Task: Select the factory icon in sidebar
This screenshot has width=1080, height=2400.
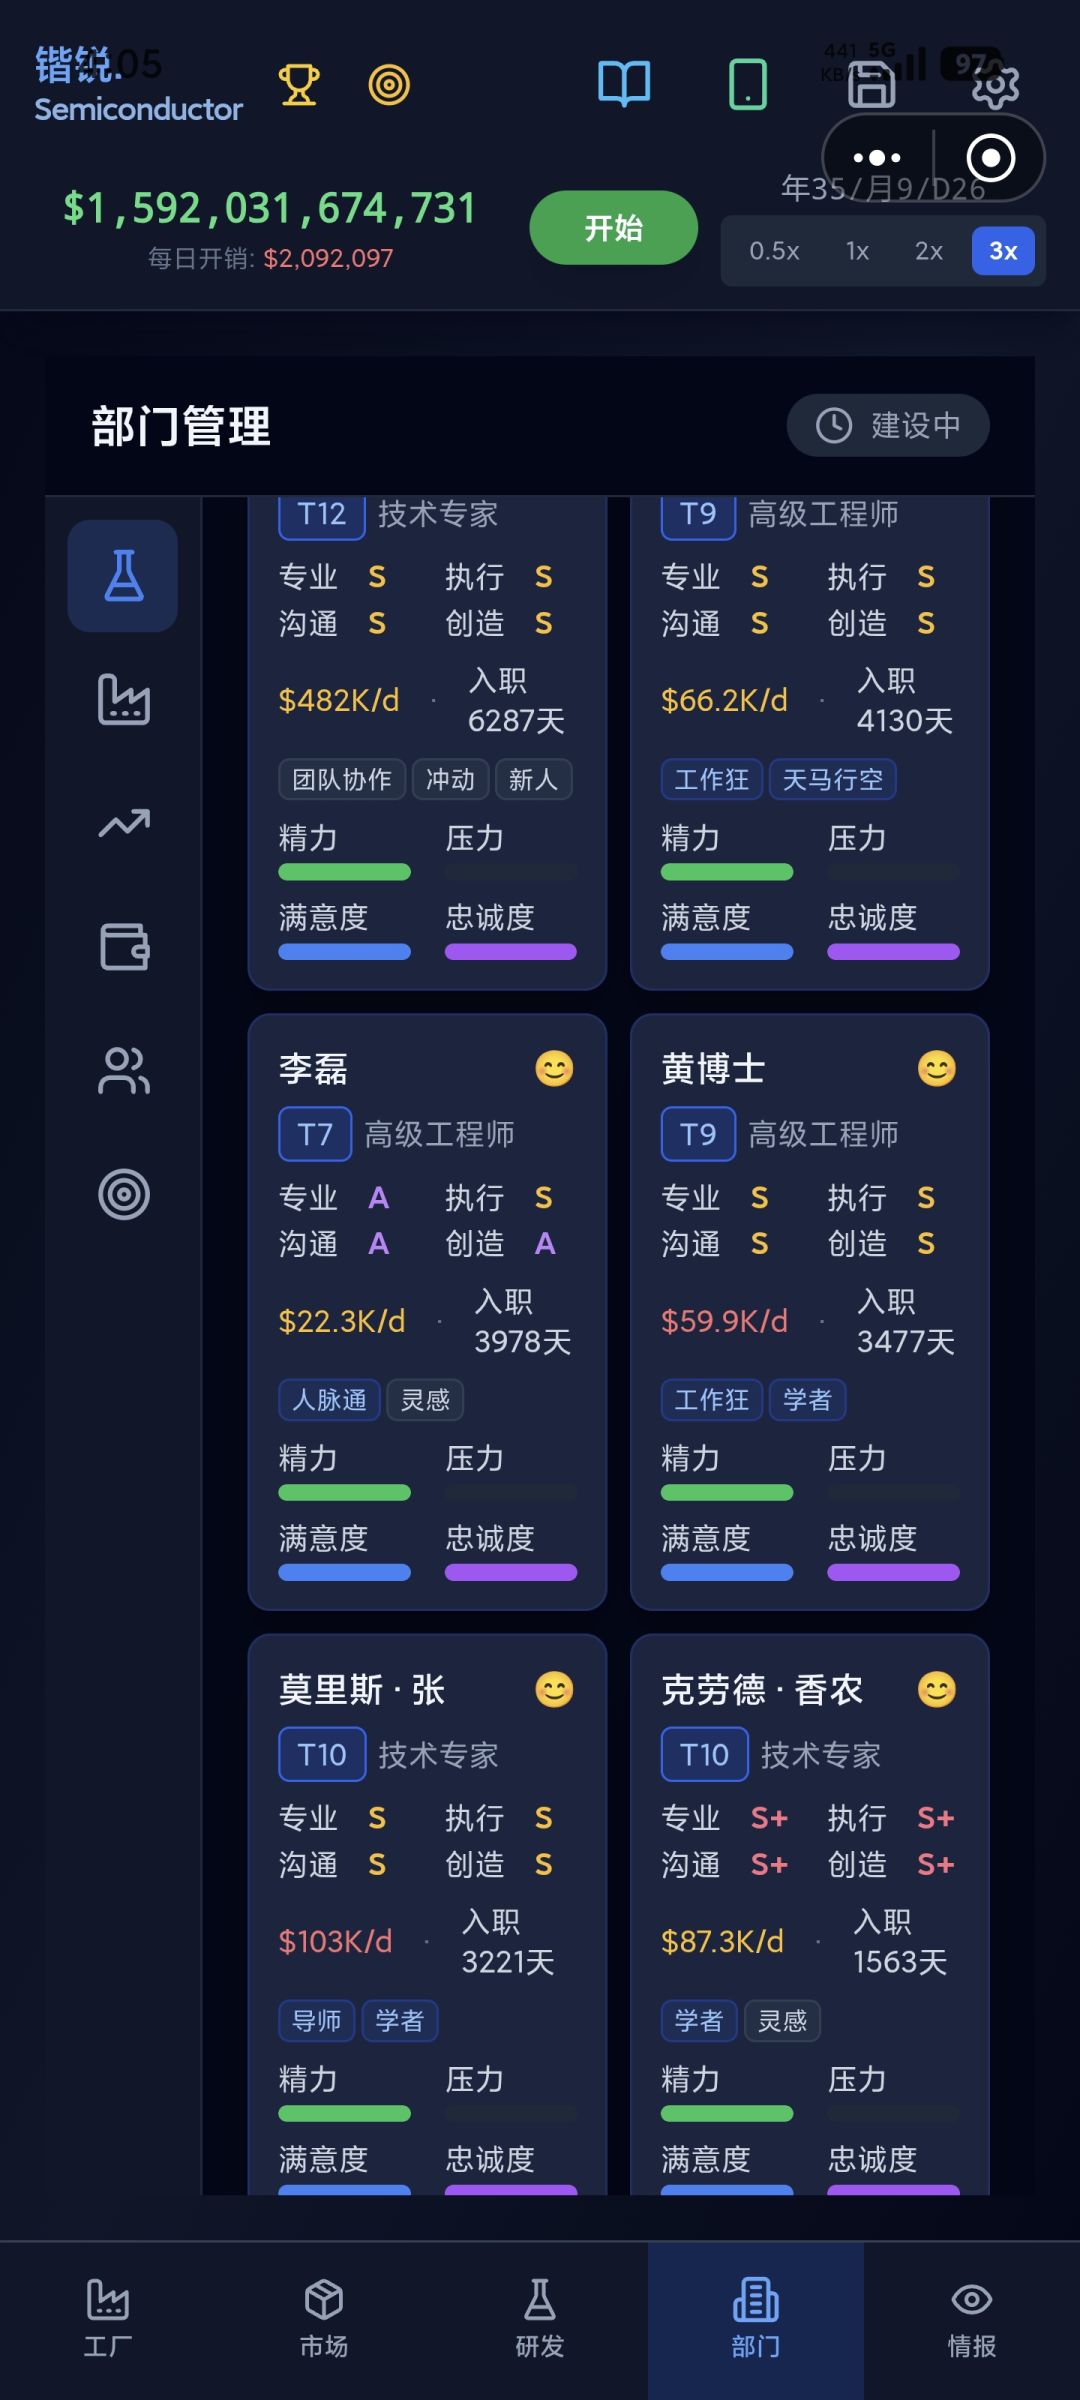Action: [x=123, y=699]
